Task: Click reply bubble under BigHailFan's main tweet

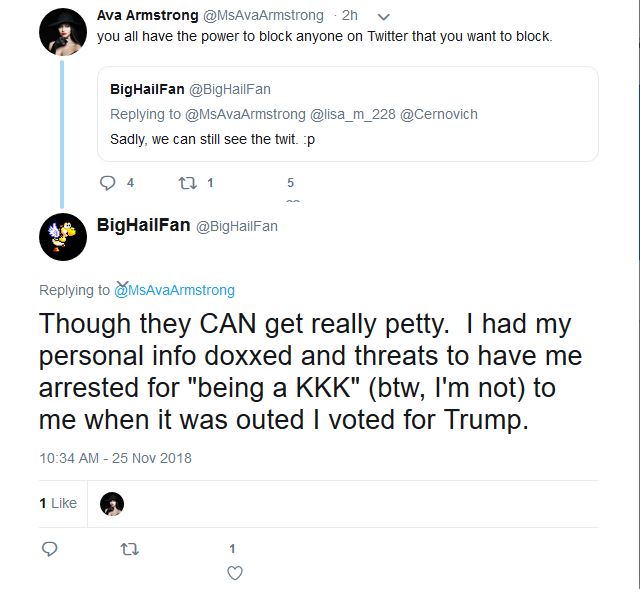Action: 49,549
